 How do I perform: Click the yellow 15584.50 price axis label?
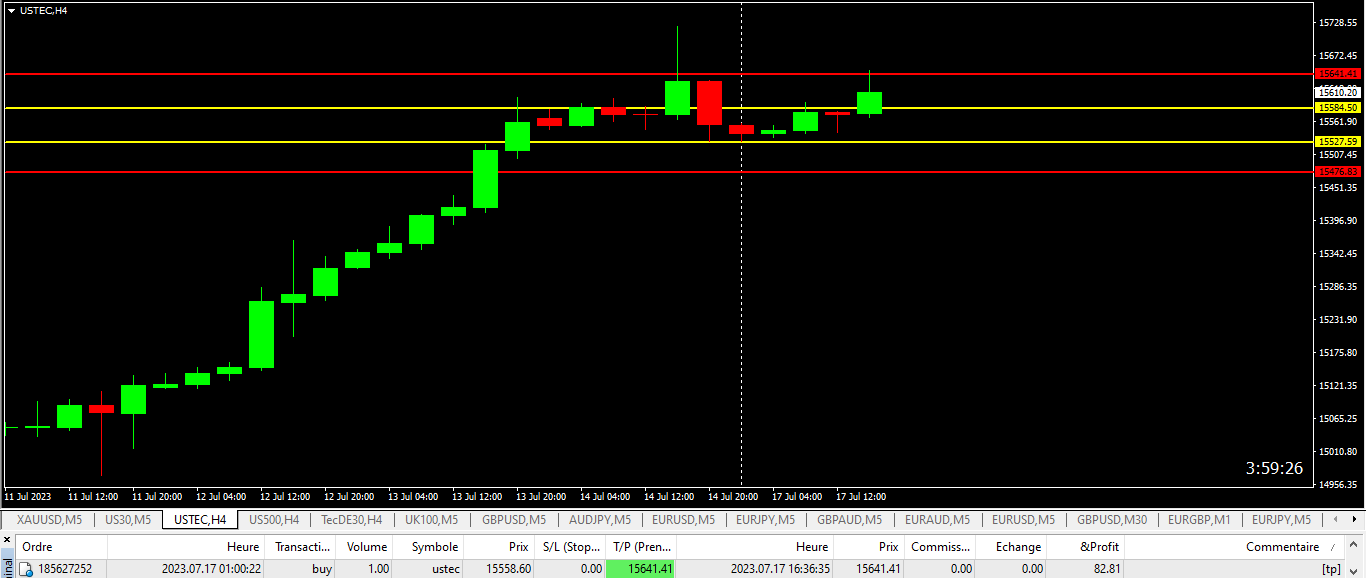[x=1338, y=107]
